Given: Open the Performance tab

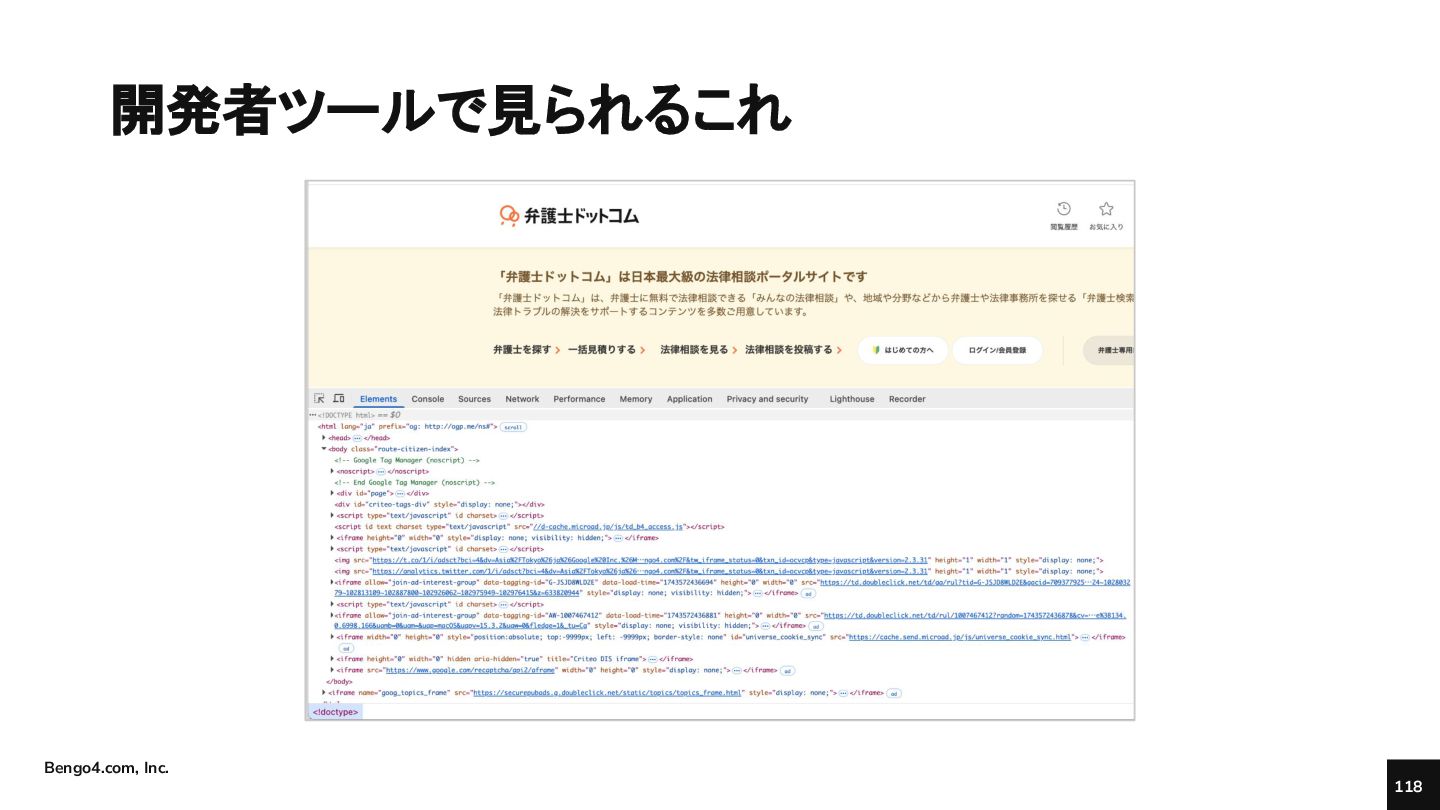Looking at the screenshot, I should pyautogui.click(x=579, y=399).
